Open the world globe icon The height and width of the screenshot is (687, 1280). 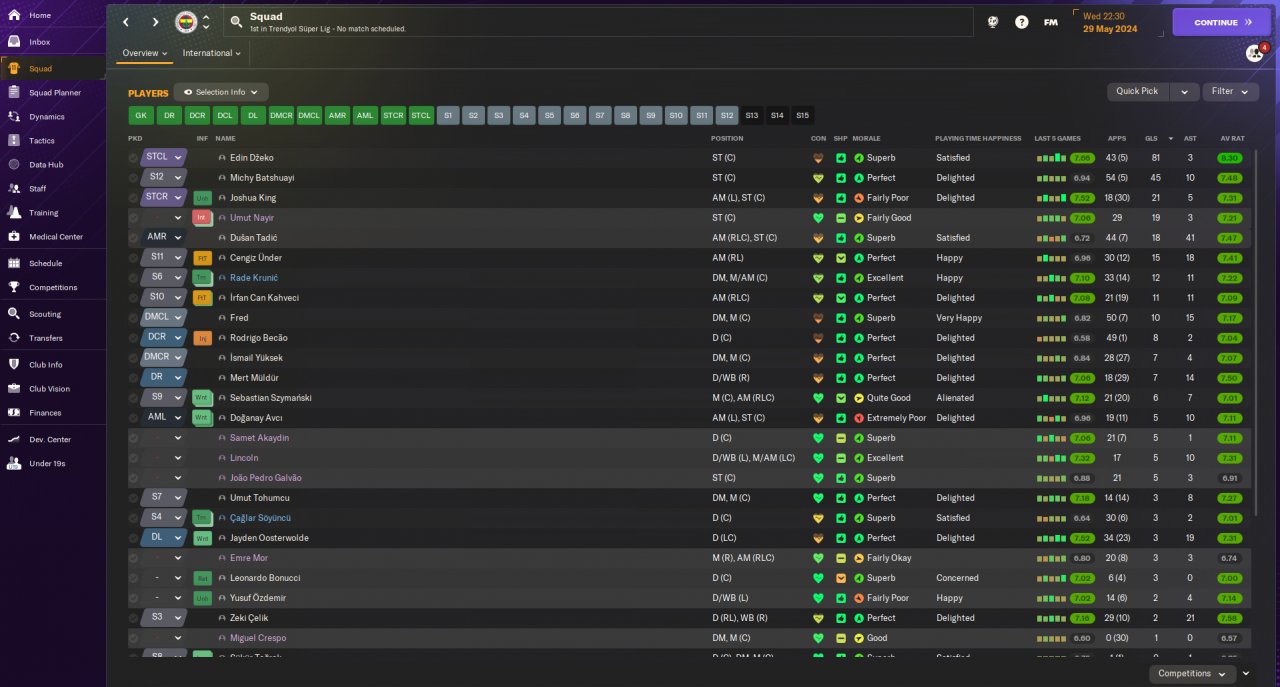point(993,22)
